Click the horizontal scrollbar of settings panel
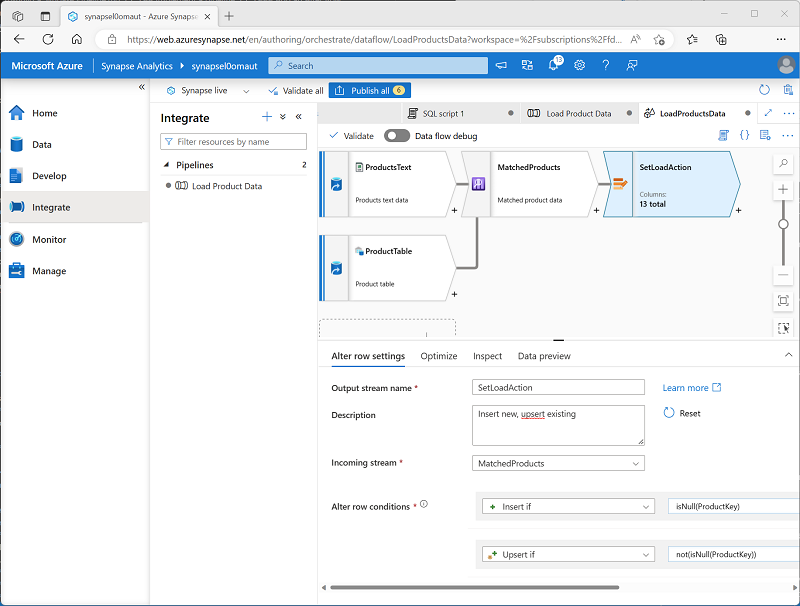 pos(474,587)
